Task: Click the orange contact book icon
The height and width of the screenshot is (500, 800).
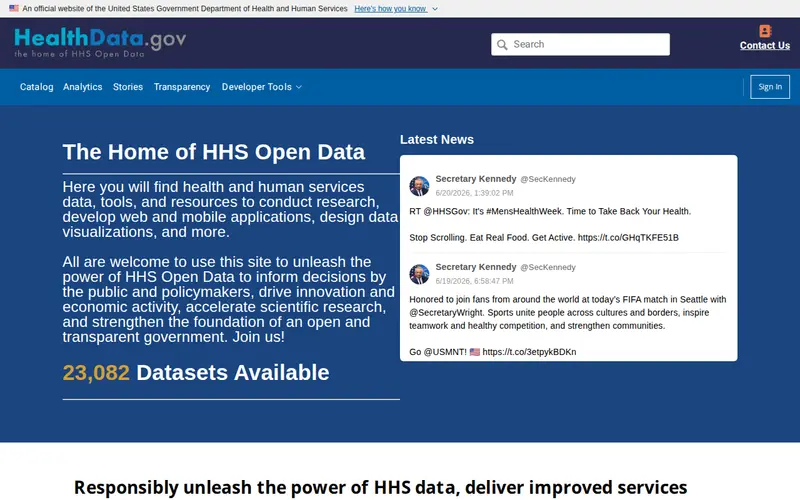Action: [x=765, y=31]
